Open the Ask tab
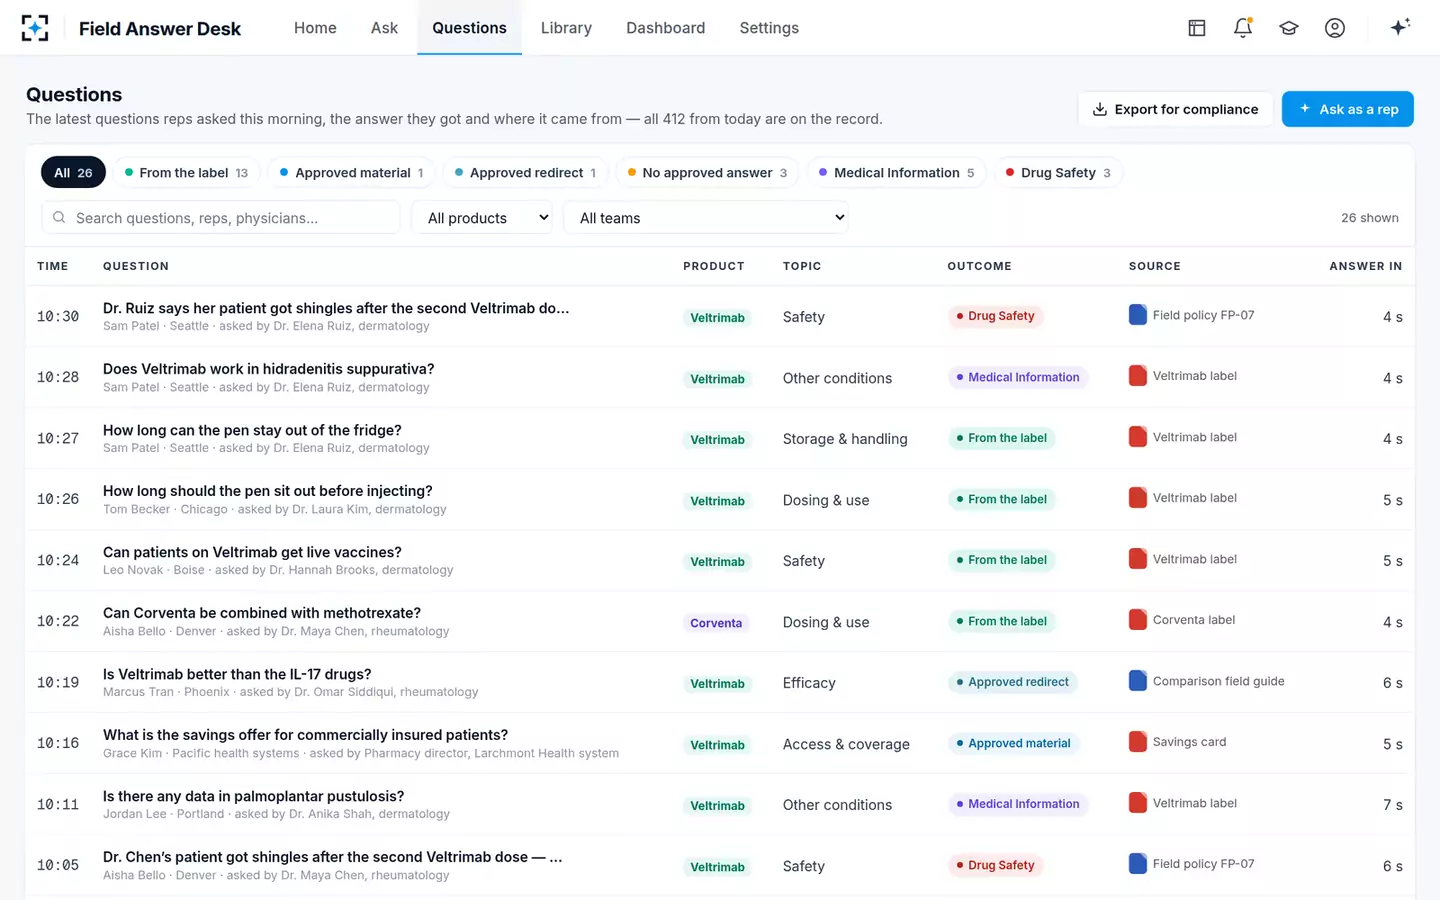The image size is (1440, 900). coord(384,28)
